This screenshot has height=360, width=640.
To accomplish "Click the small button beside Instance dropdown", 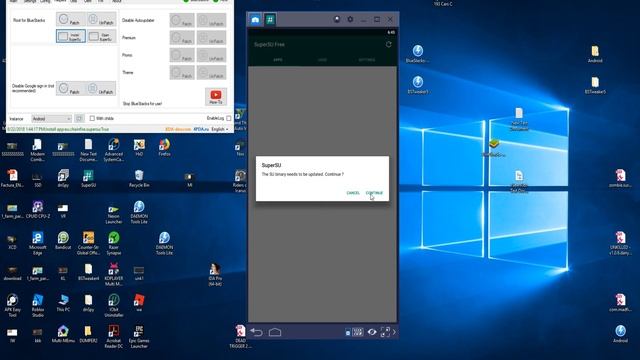I will pos(79,119).
